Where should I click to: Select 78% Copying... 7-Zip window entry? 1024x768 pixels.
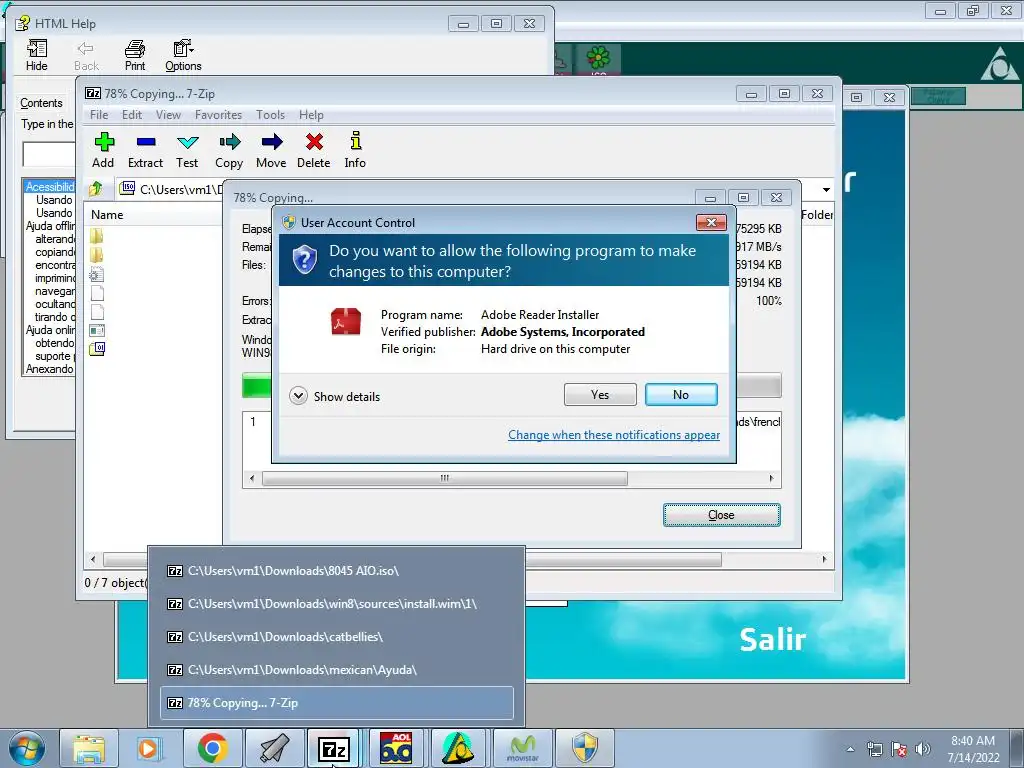[337, 703]
